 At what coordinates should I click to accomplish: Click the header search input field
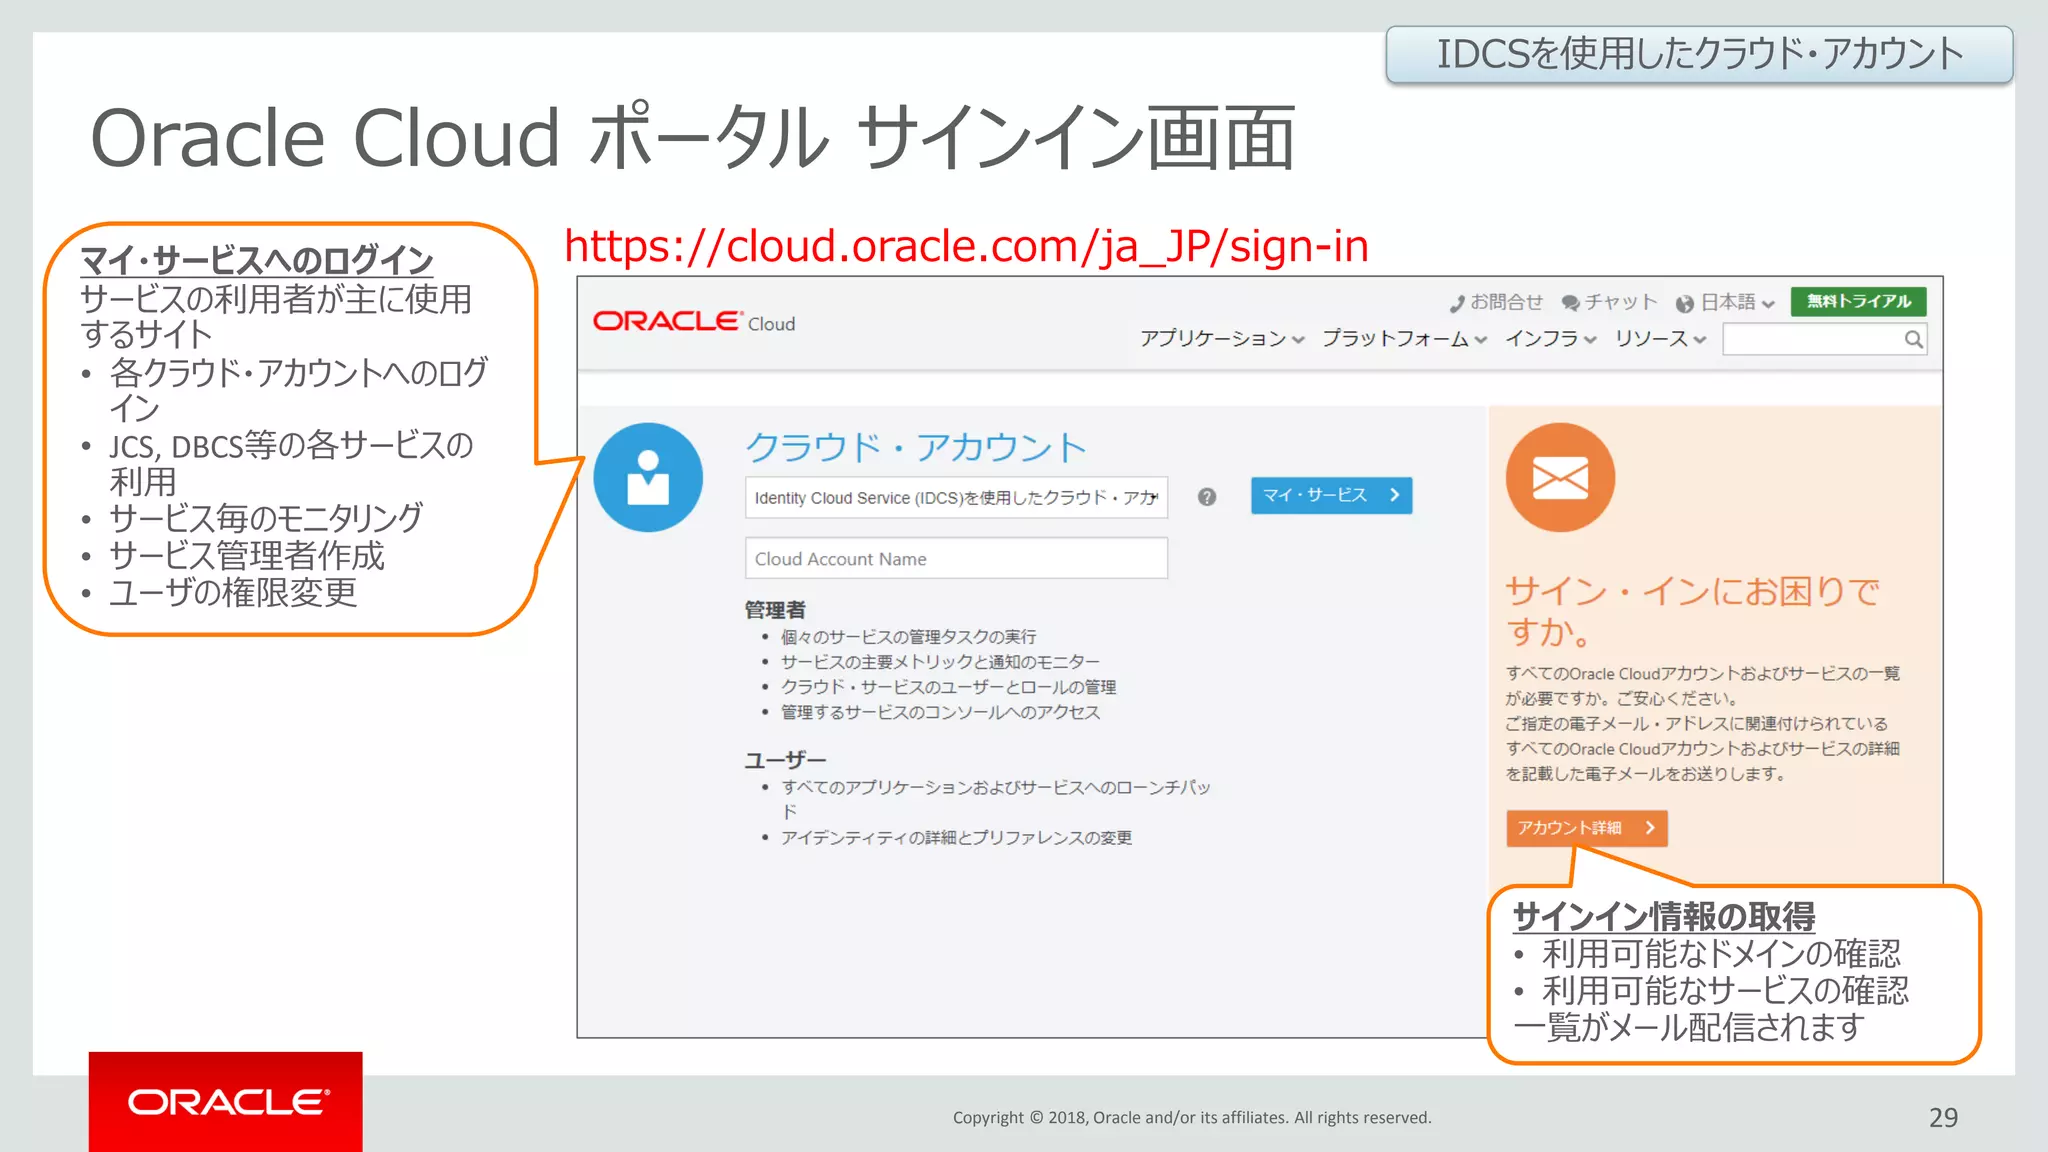(1824, 339)
